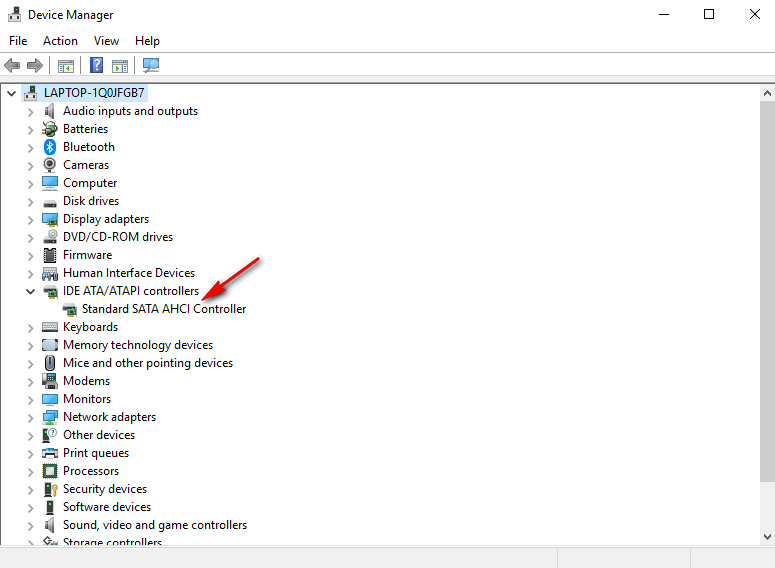This screenshot has height=568, width=775.
Task: Click the Mice and other pointing devices icon
Action: pos(49,363)
